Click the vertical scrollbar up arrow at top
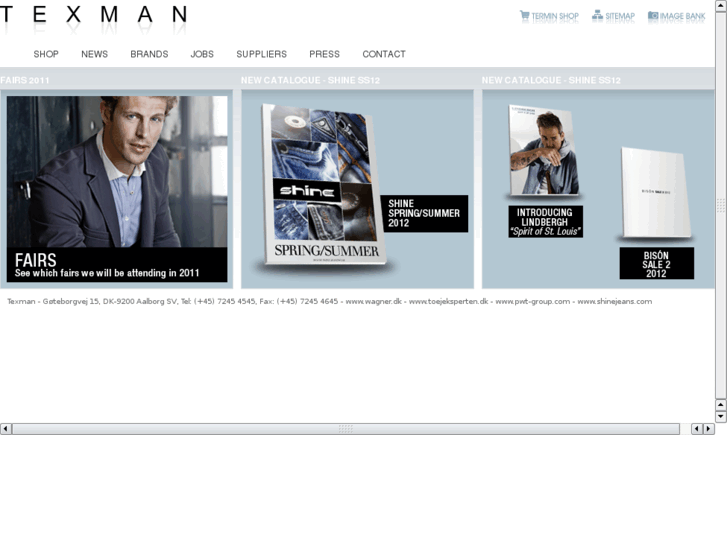Image resolution: width=727 pixels, height=545 pixels. (x=721, y=5)
